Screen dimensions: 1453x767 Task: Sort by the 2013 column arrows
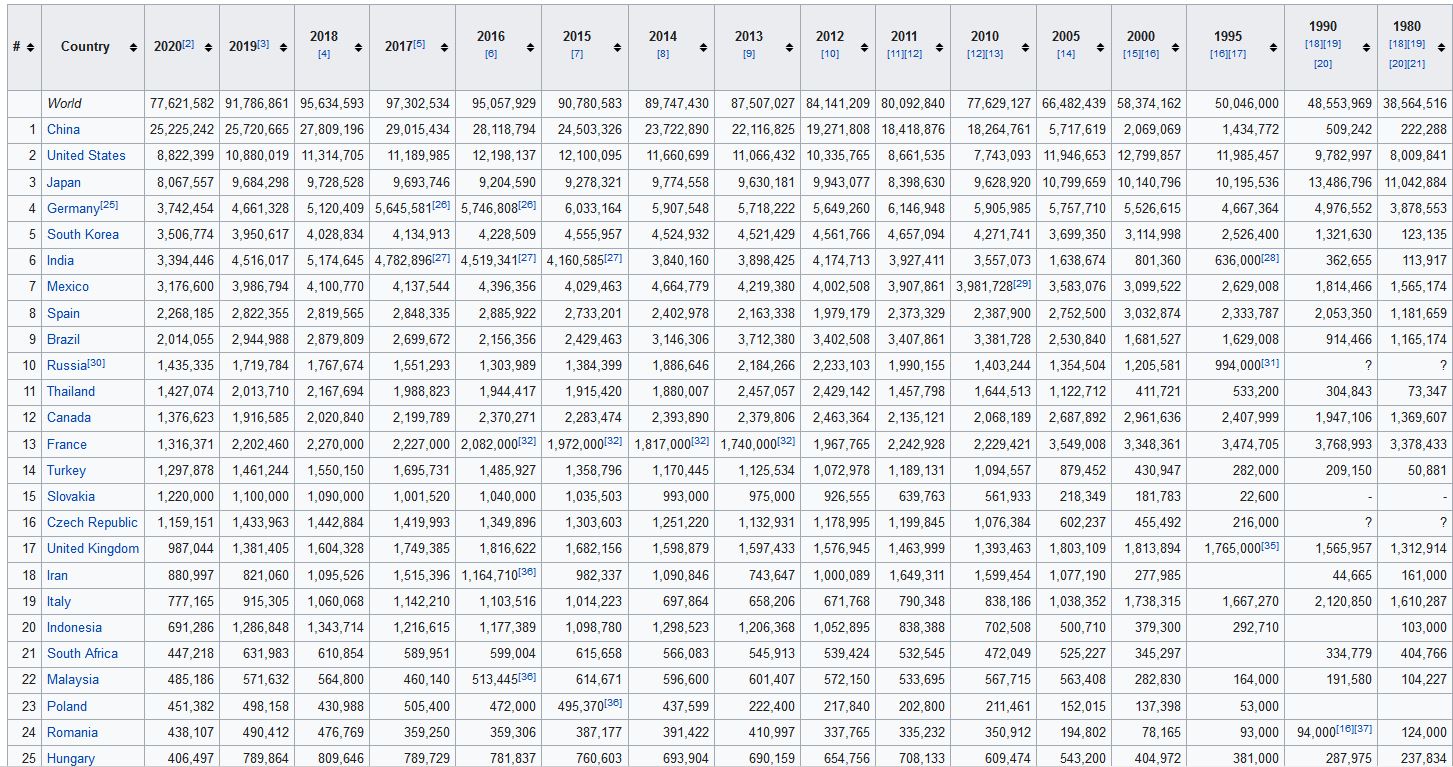click(789, 47)
